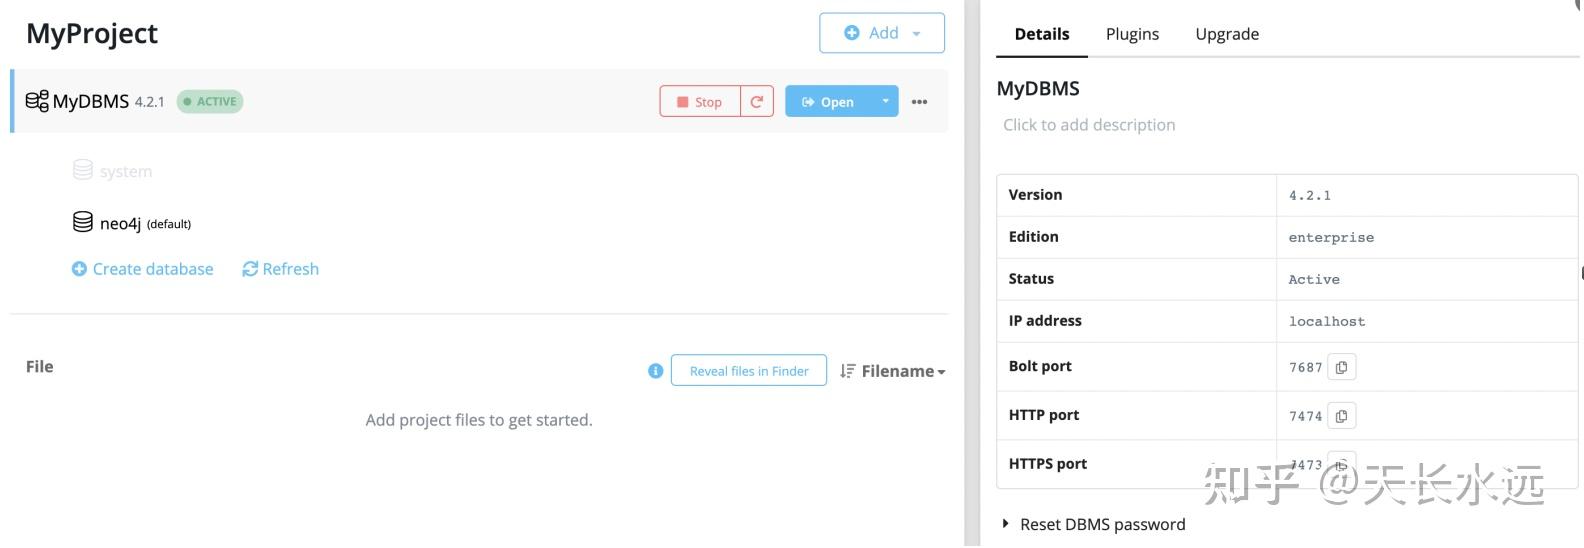Copy the Bolt port number
The image size is (1584, 548).
click(x=1341, y=367)
